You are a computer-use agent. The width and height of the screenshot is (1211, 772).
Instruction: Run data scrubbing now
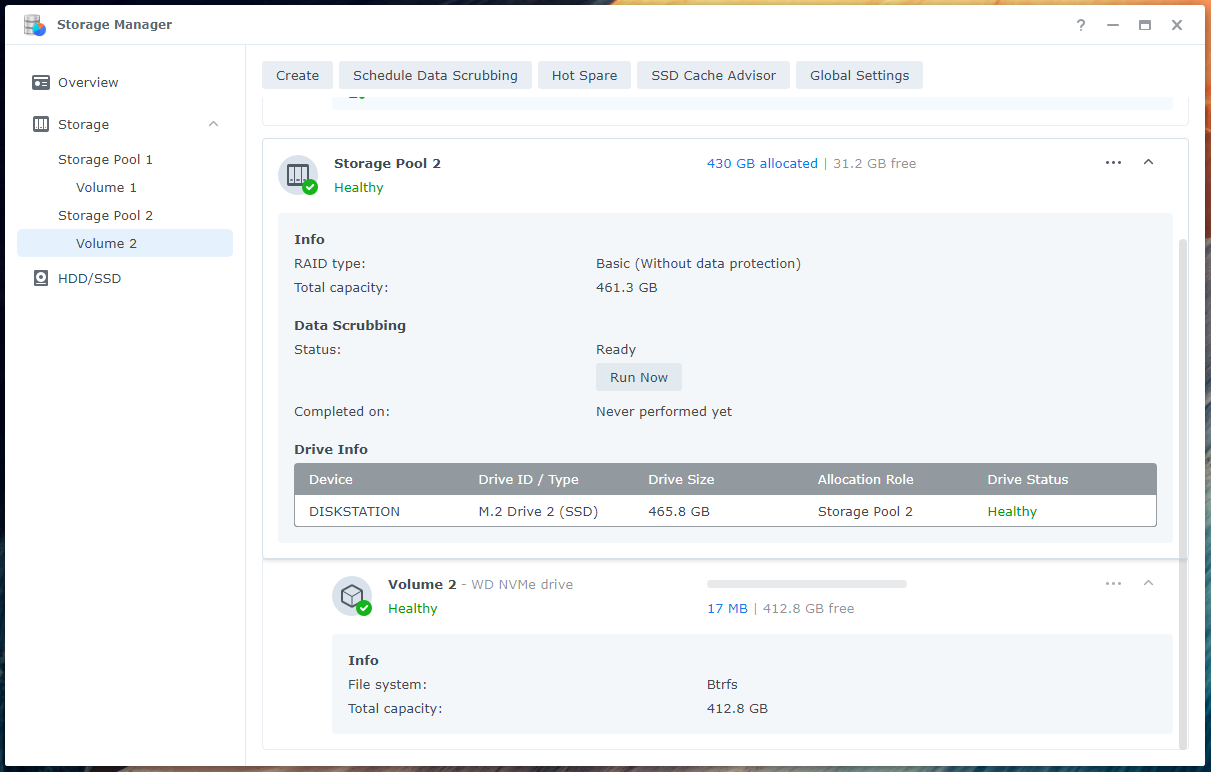click(638, 377)
